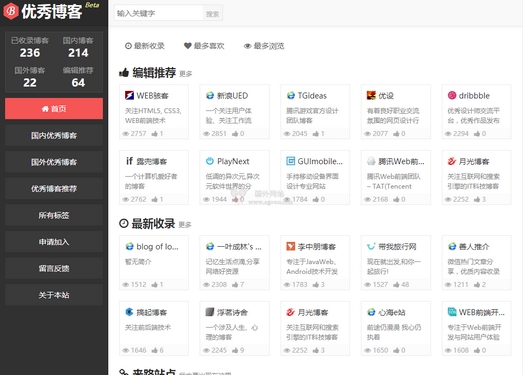Viewport: 523px width, 375px height.
Task: Click the PlayNext blue circle icon
Action: (210, 161)
